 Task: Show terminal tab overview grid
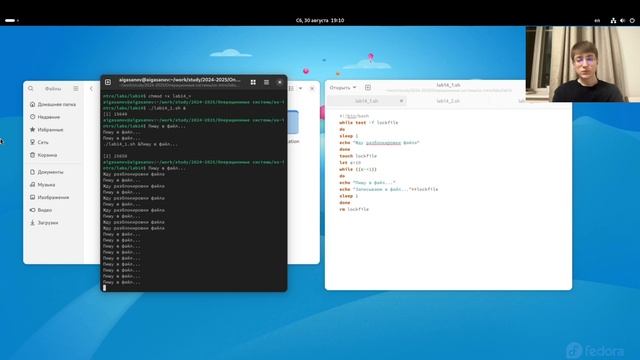(253, 82)
